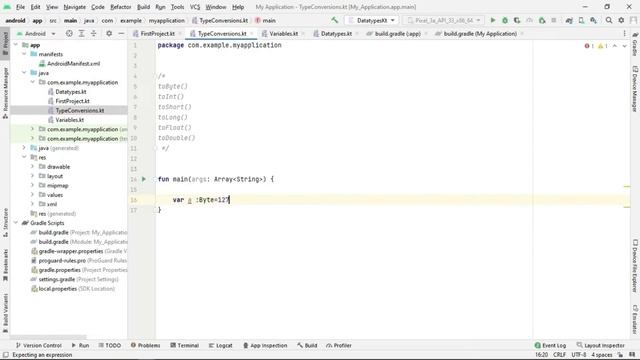640x360 pixels.
Task: Click the error indicator in editor corner
Action: (589, 46)
